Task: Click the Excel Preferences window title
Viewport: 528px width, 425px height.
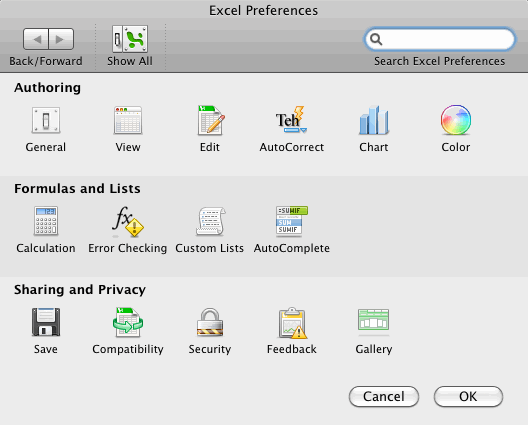Action: 263,10
